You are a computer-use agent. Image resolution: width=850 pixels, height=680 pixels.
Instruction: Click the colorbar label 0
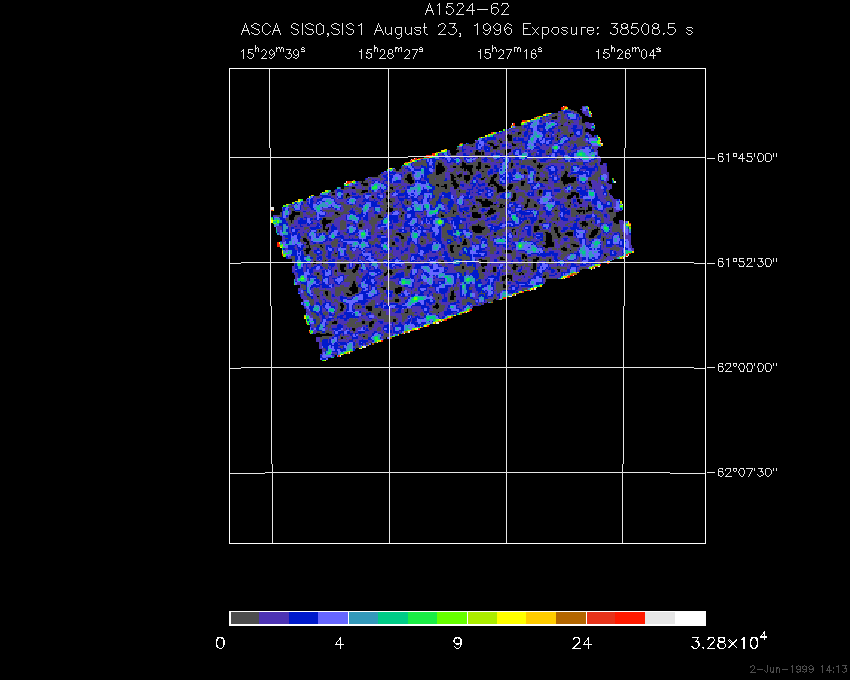pos(220,644)
